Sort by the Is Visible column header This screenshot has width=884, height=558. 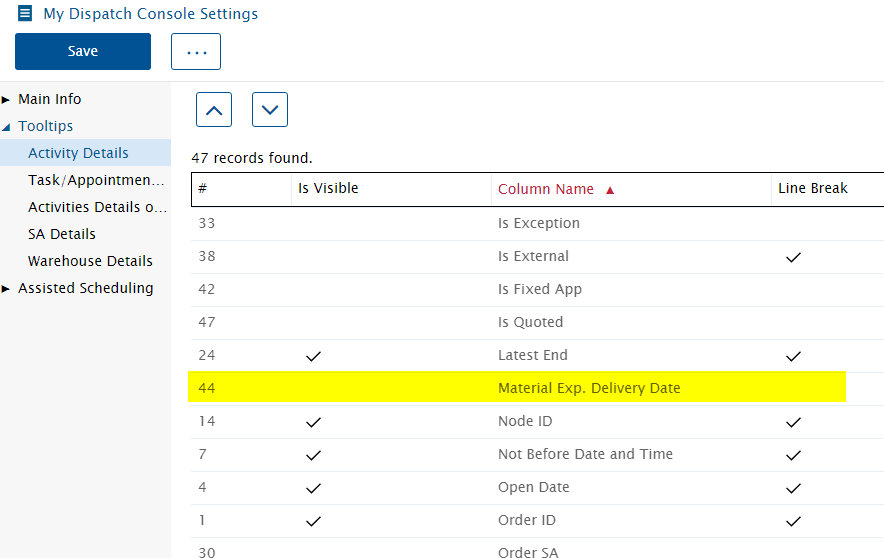tap(328, 188)
